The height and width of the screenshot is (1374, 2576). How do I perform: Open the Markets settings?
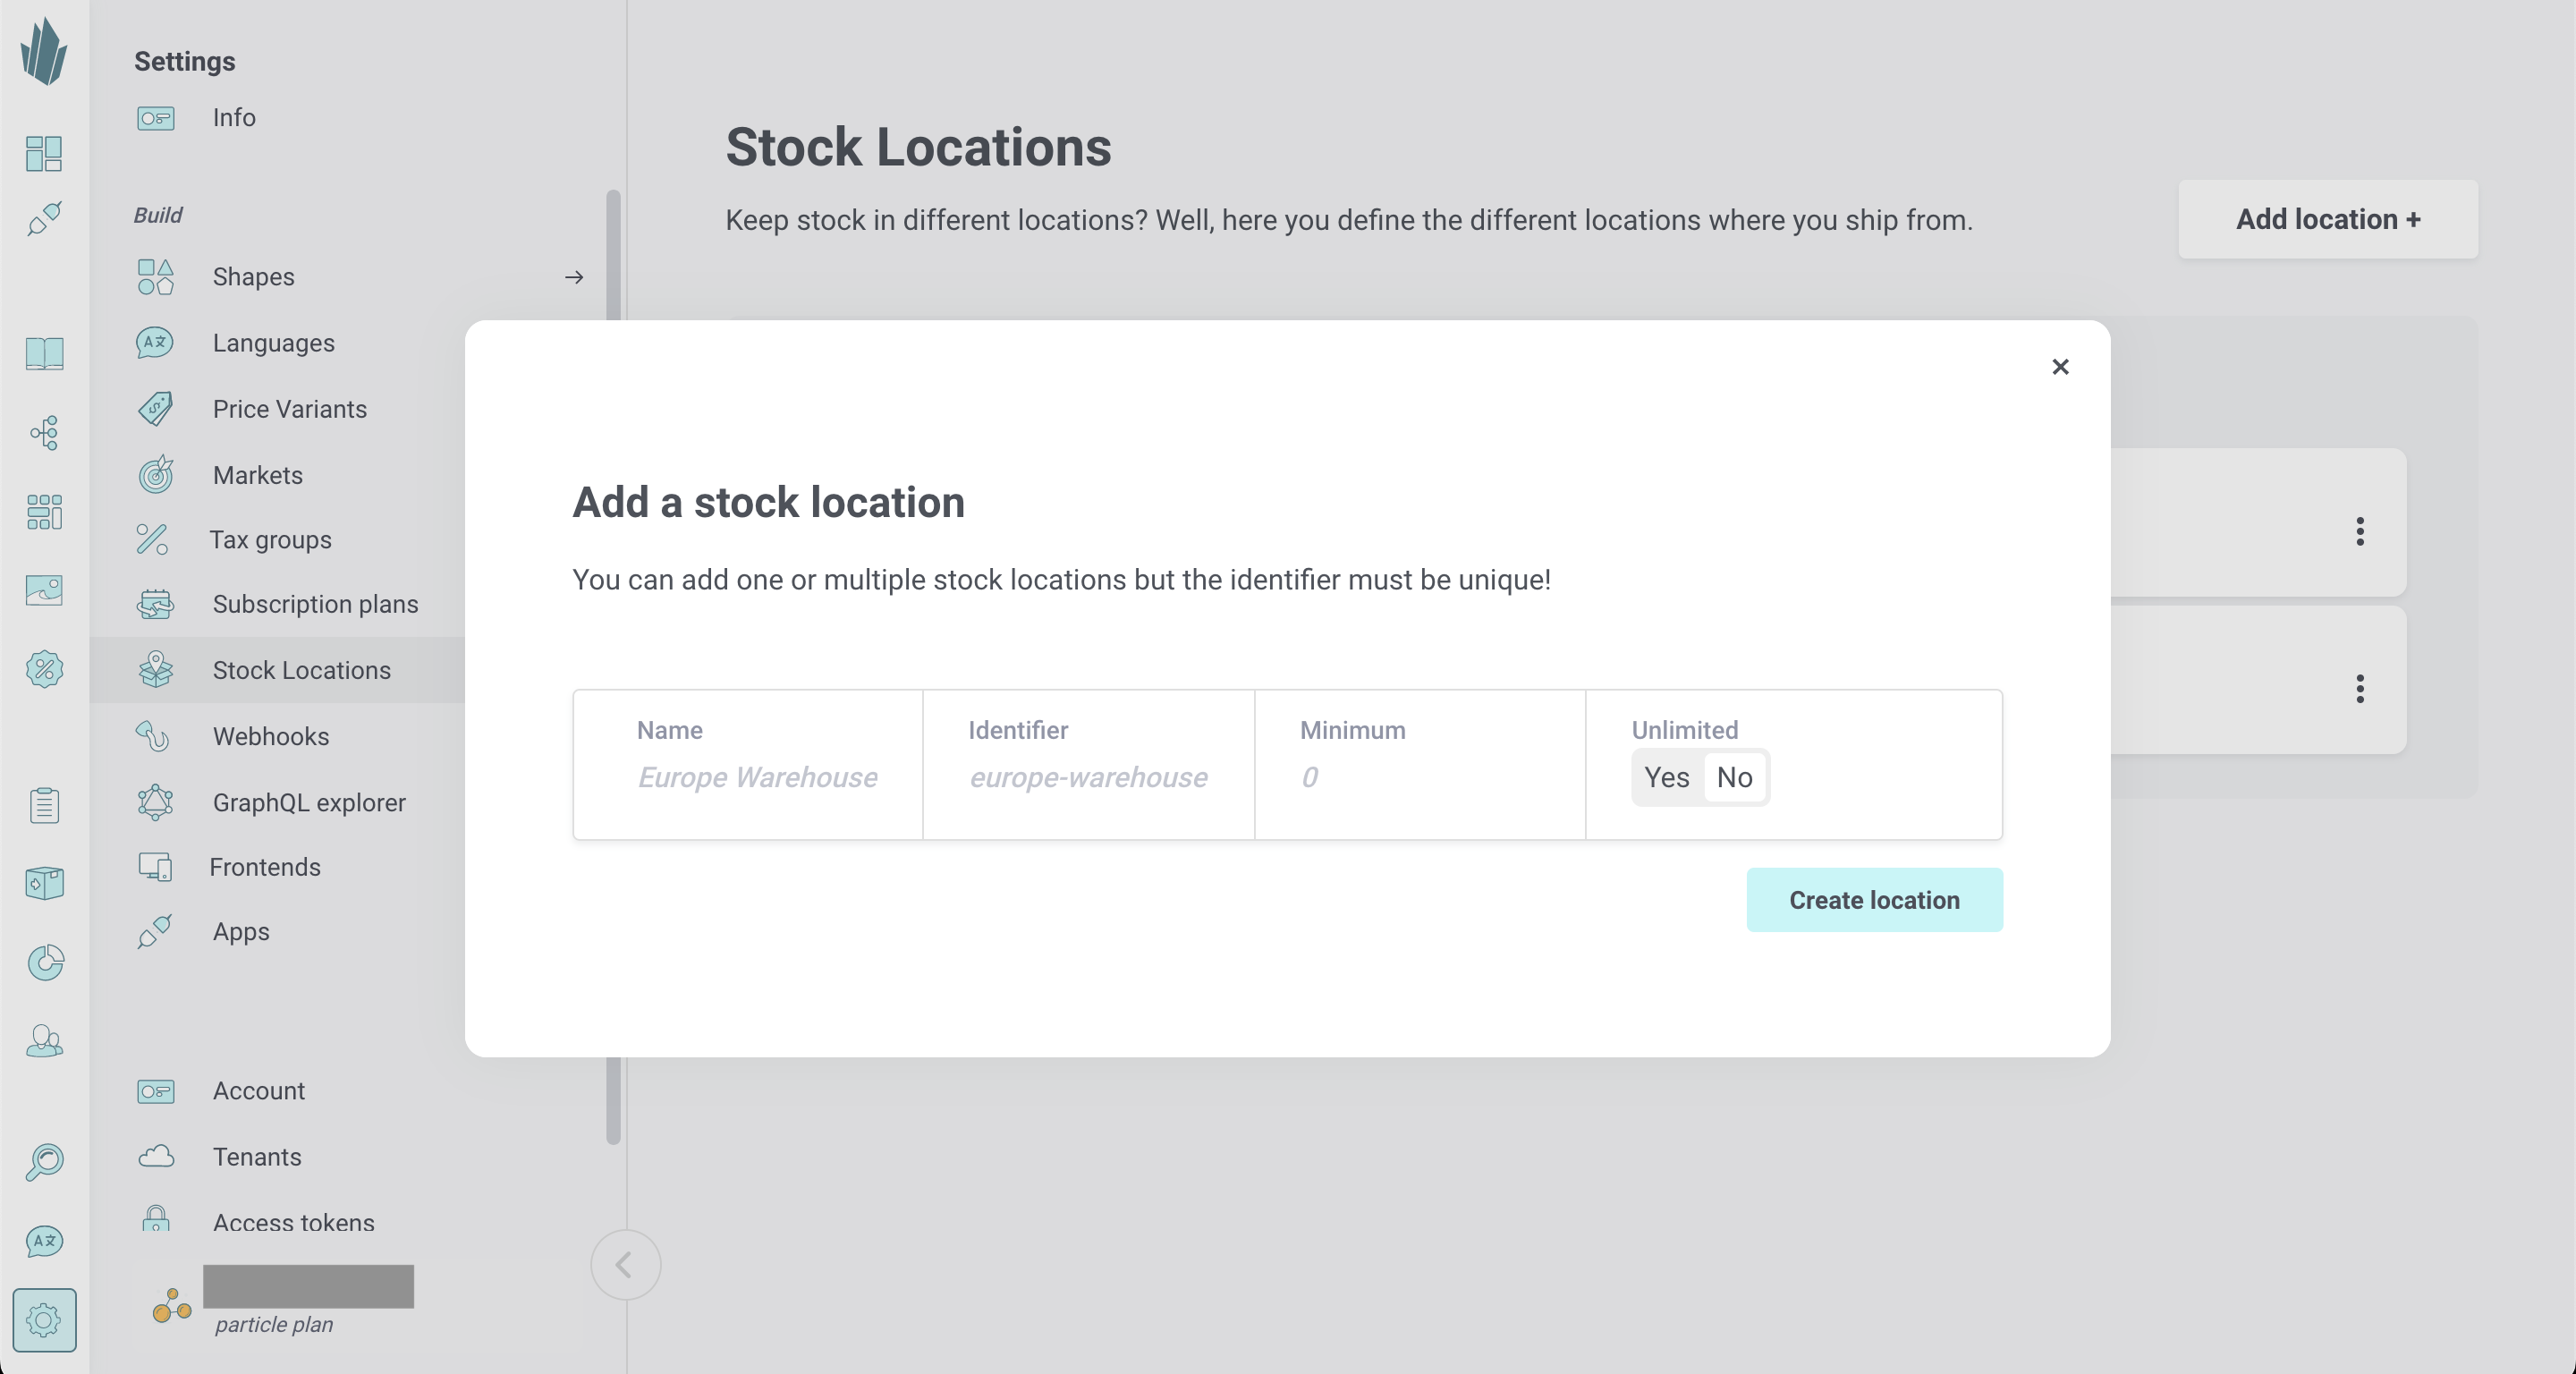tap(256, 474)
